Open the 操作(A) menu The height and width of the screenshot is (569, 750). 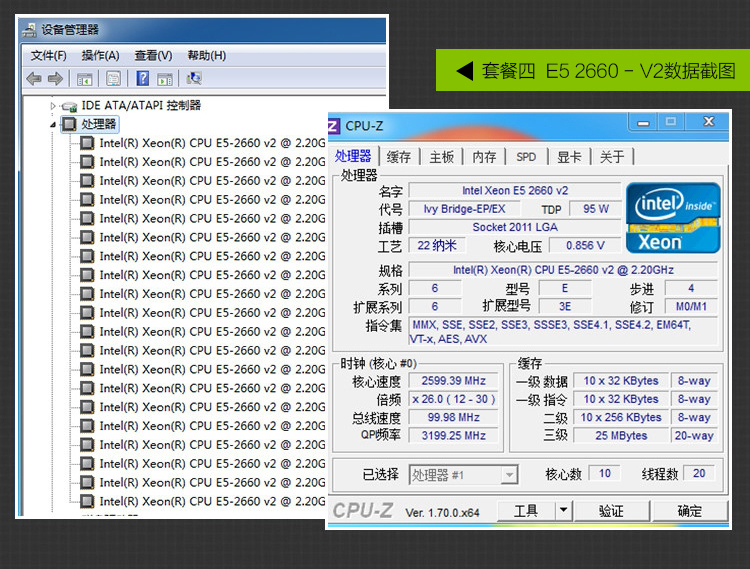click(100, 55)
